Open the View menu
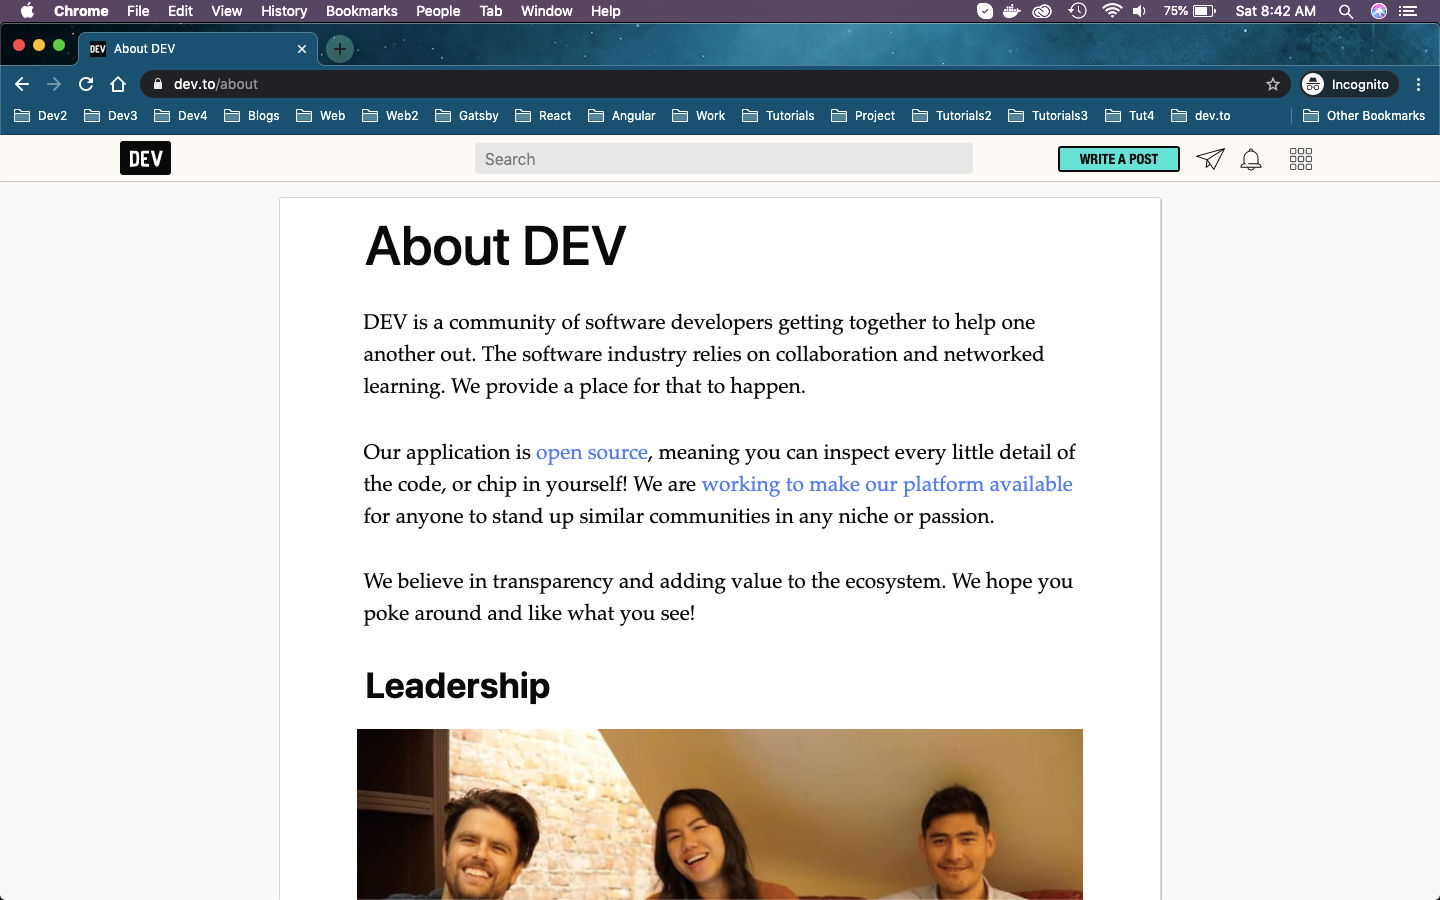This screenshot has width=1440, height=900. click(227, 11)
